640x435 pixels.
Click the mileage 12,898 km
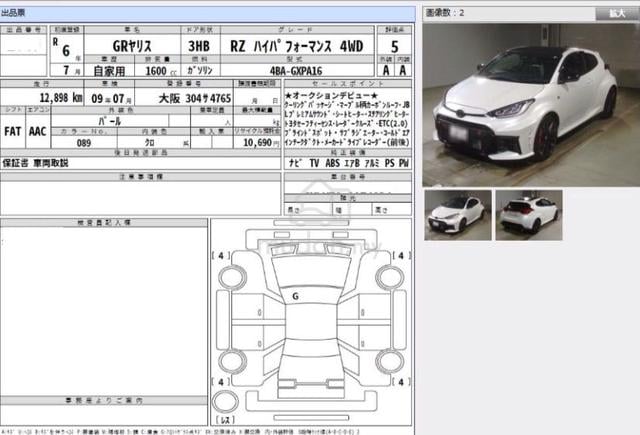coord(61,98)
